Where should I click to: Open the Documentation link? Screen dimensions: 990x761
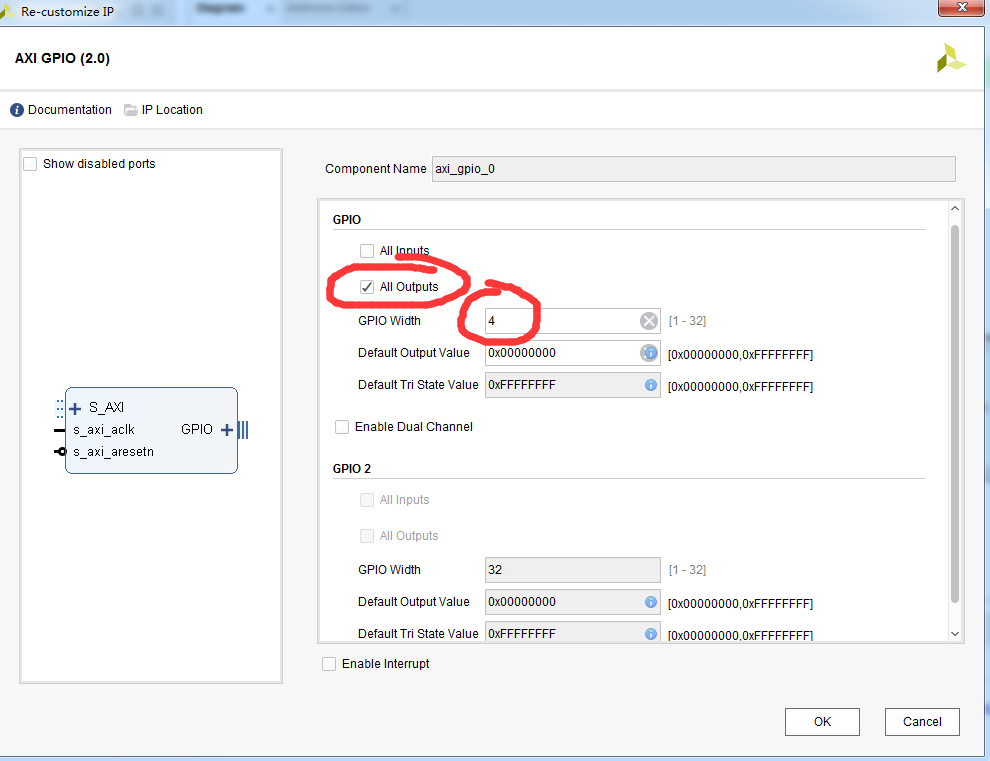click(69, 110)
